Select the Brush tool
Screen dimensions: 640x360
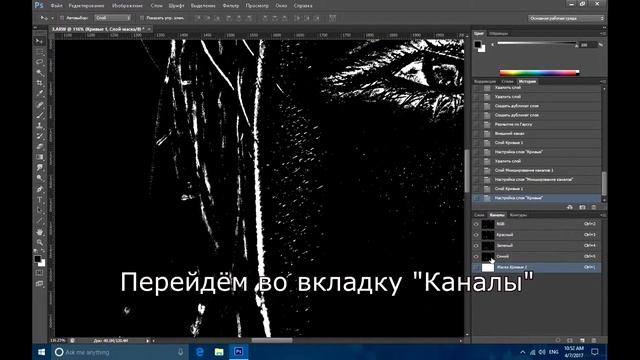(x=40, y=115)
